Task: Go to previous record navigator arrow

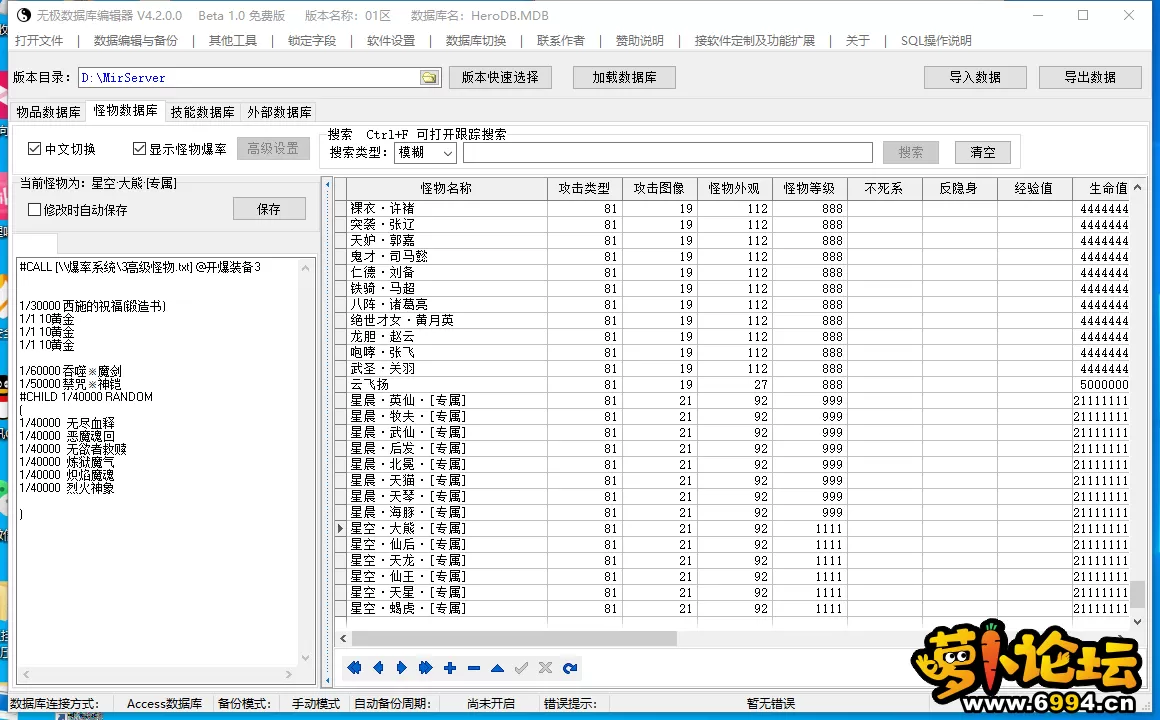Action: tap(378, 668)
